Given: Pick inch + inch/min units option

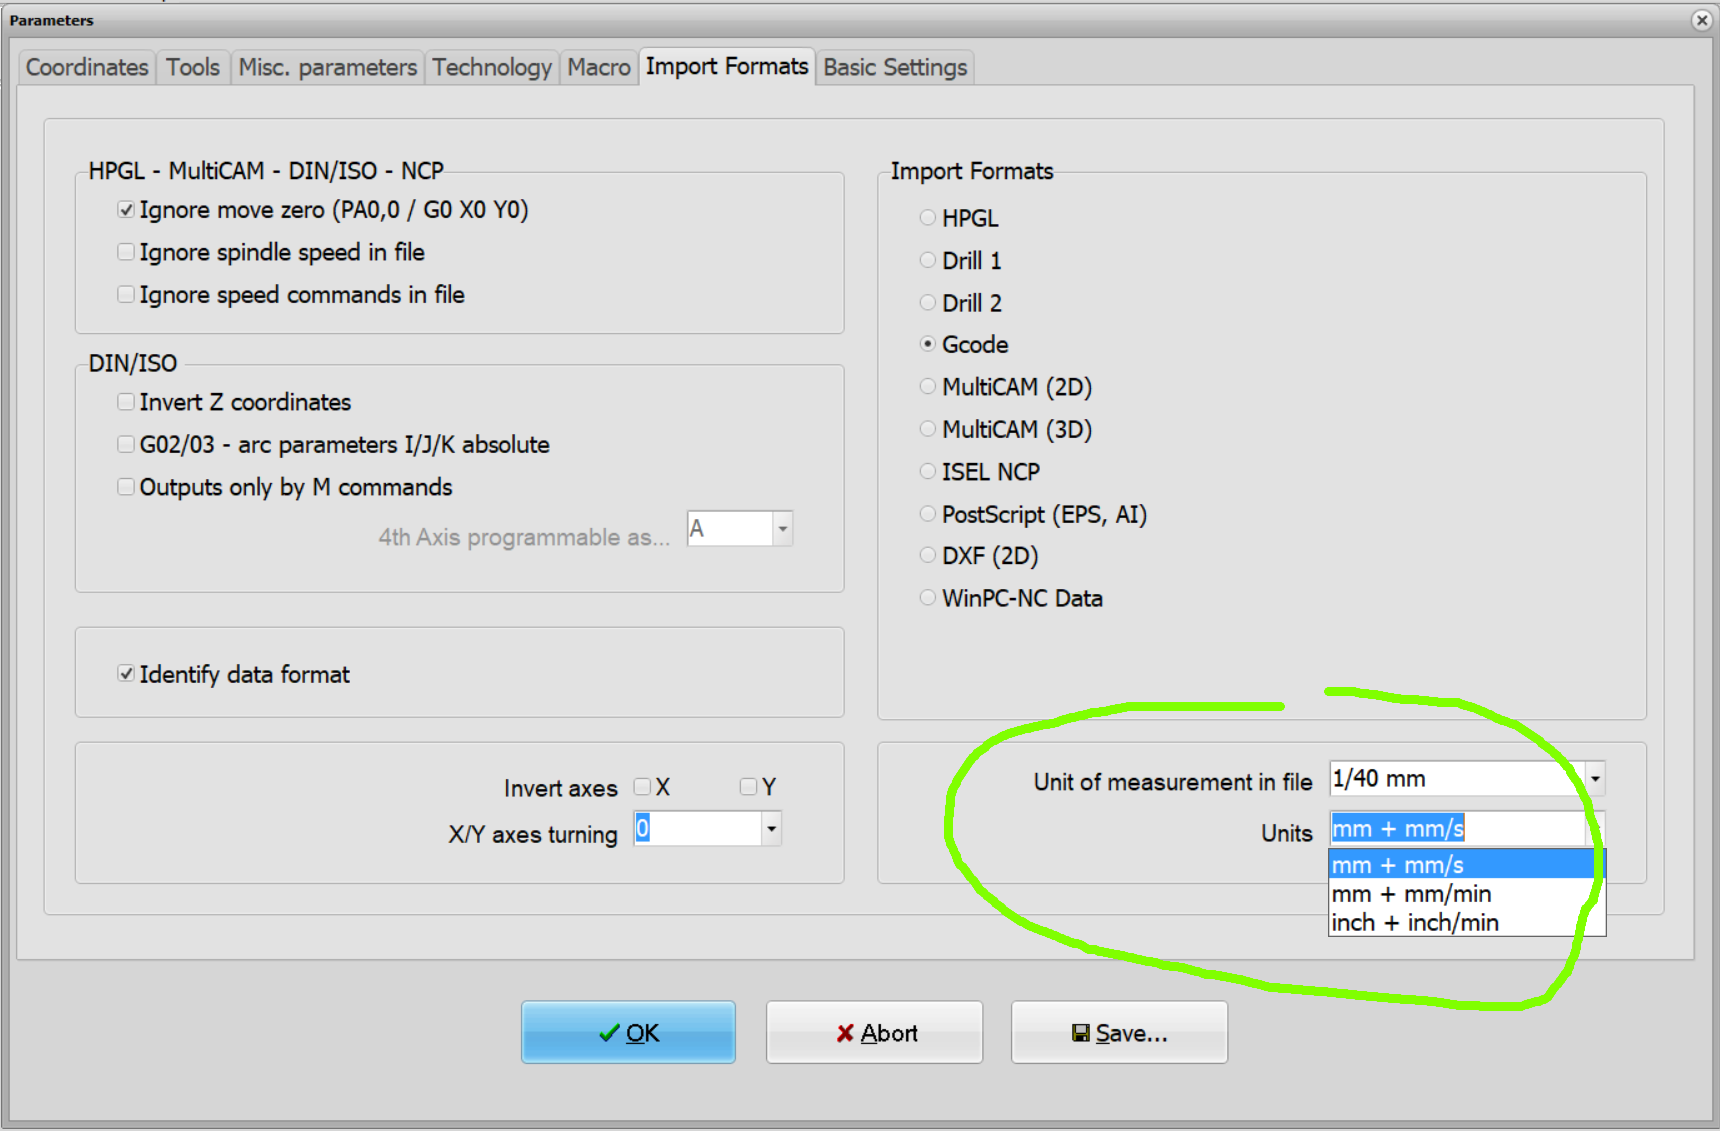Looking at the screenshot, I should coord(1414,923).
